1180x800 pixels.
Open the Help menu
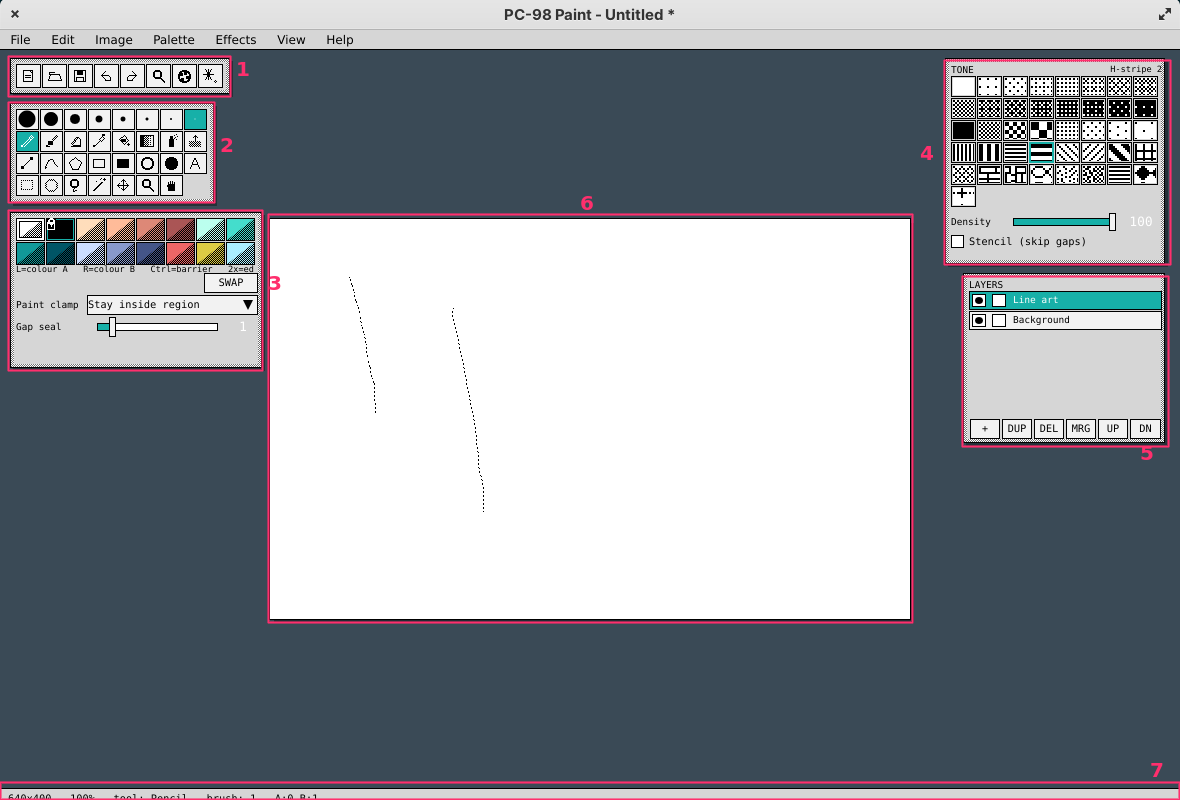pyautogui.click(x=339, y=40)
